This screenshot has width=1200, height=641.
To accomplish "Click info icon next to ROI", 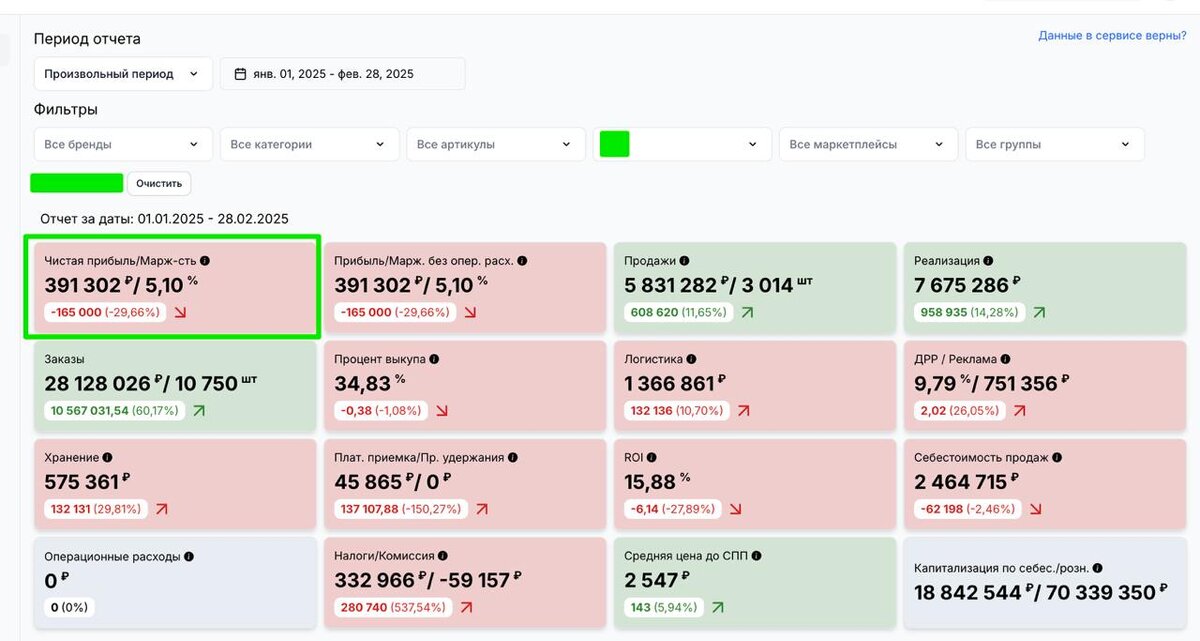I will (x=654, y=457).
